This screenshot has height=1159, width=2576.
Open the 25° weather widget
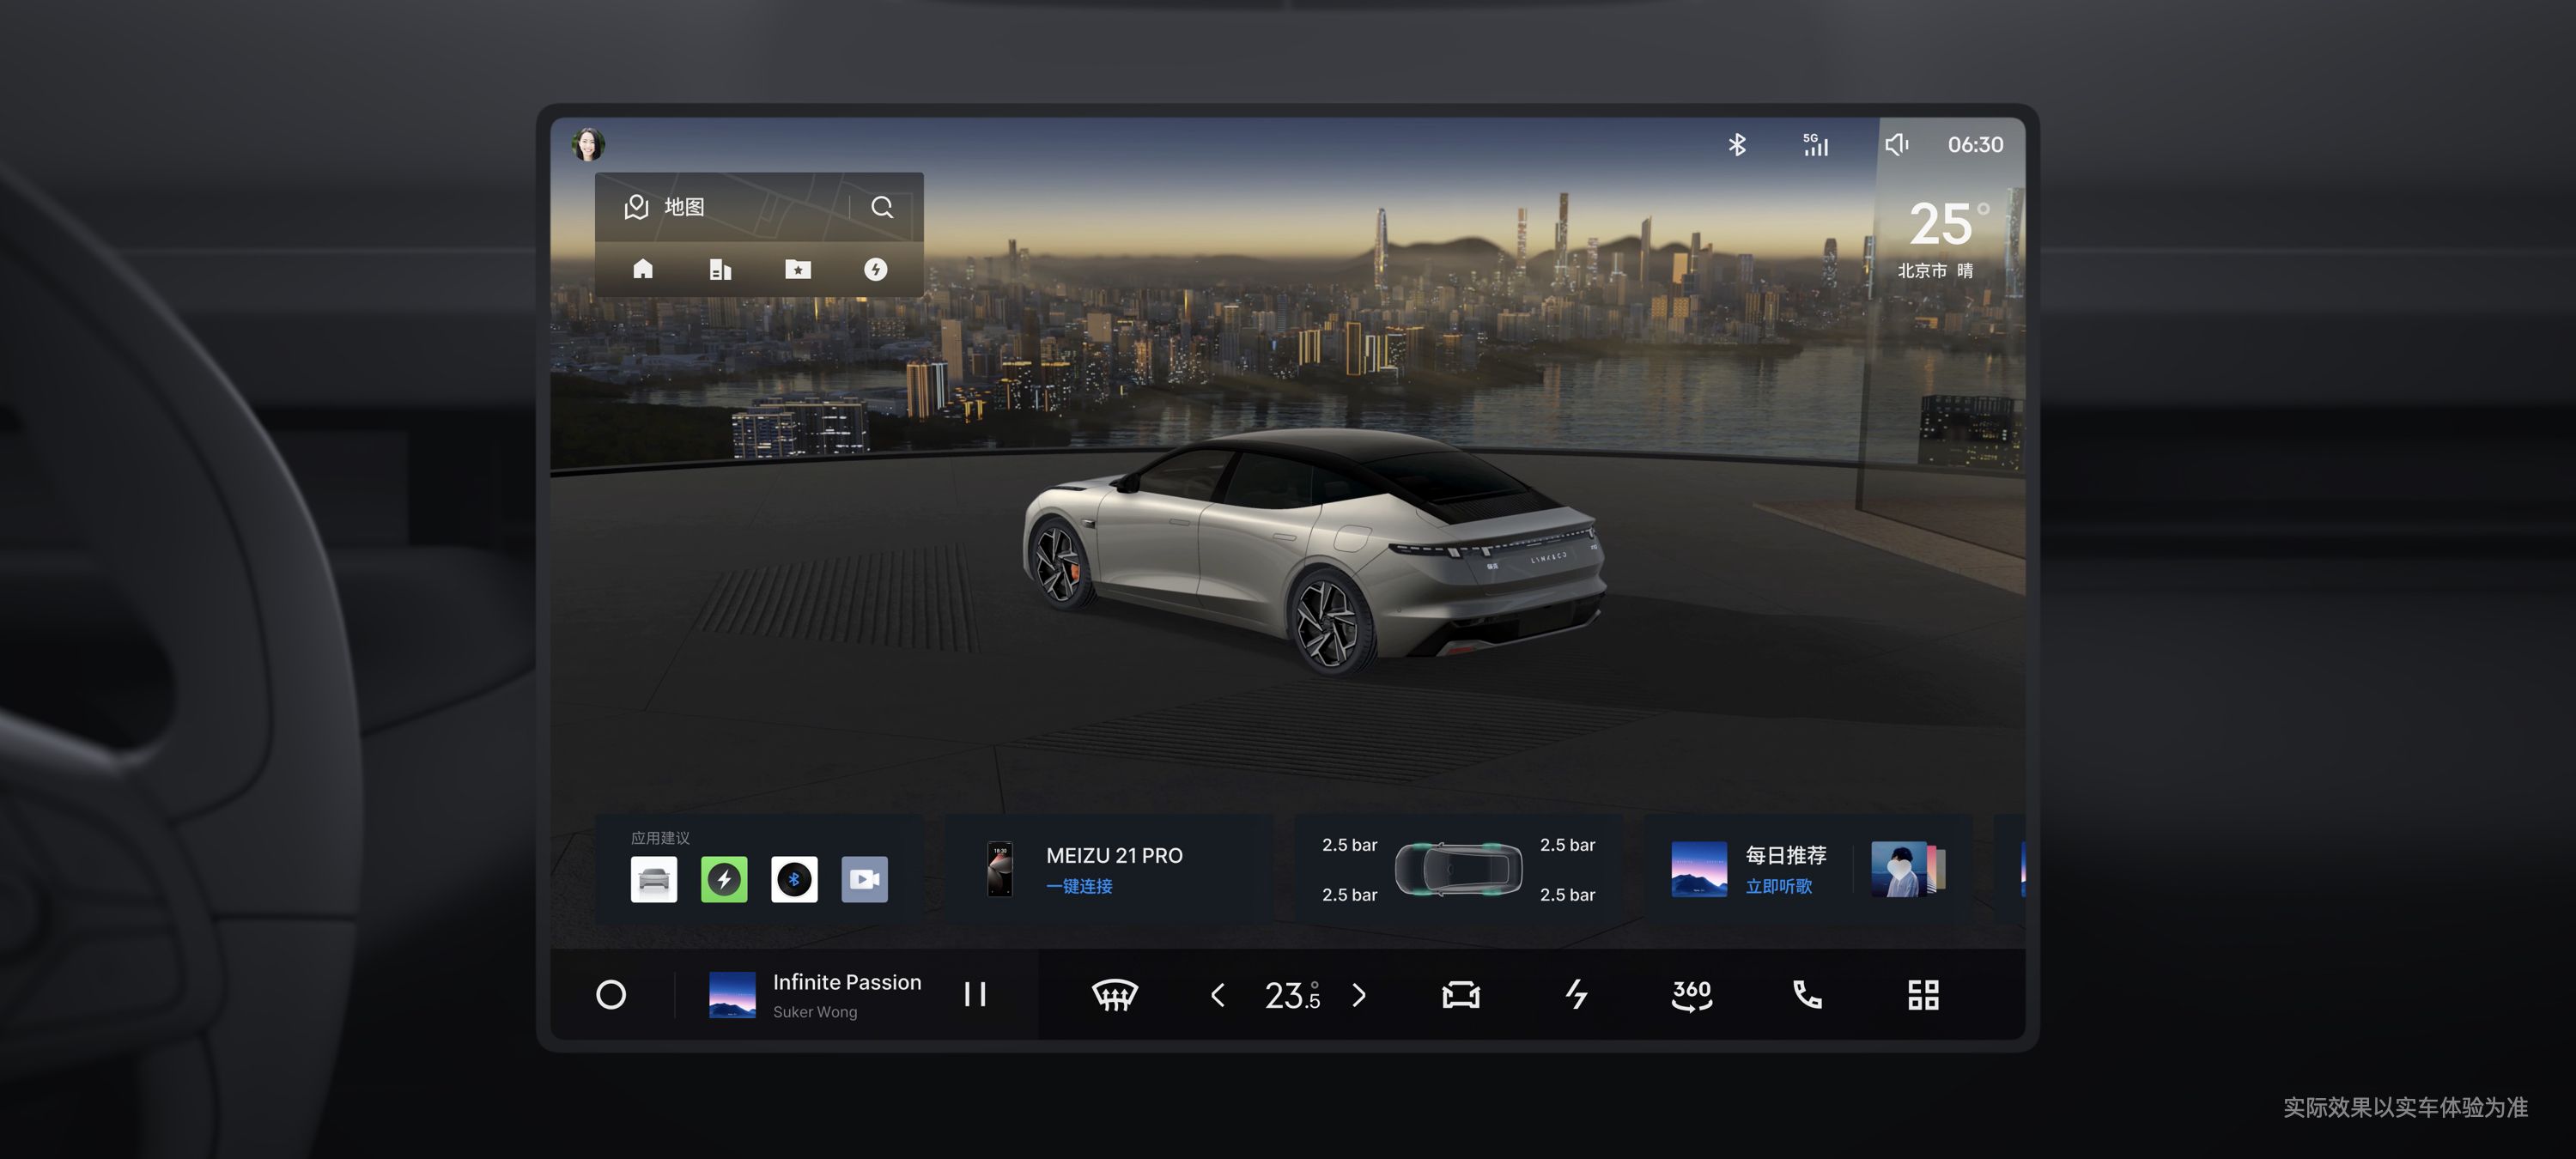click(1947, 224)
